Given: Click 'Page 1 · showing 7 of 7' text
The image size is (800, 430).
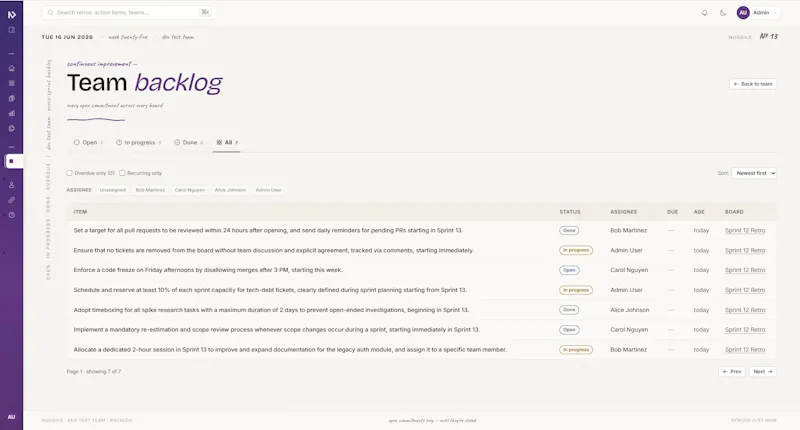Looking at the screenshot, I should [94, 371].
